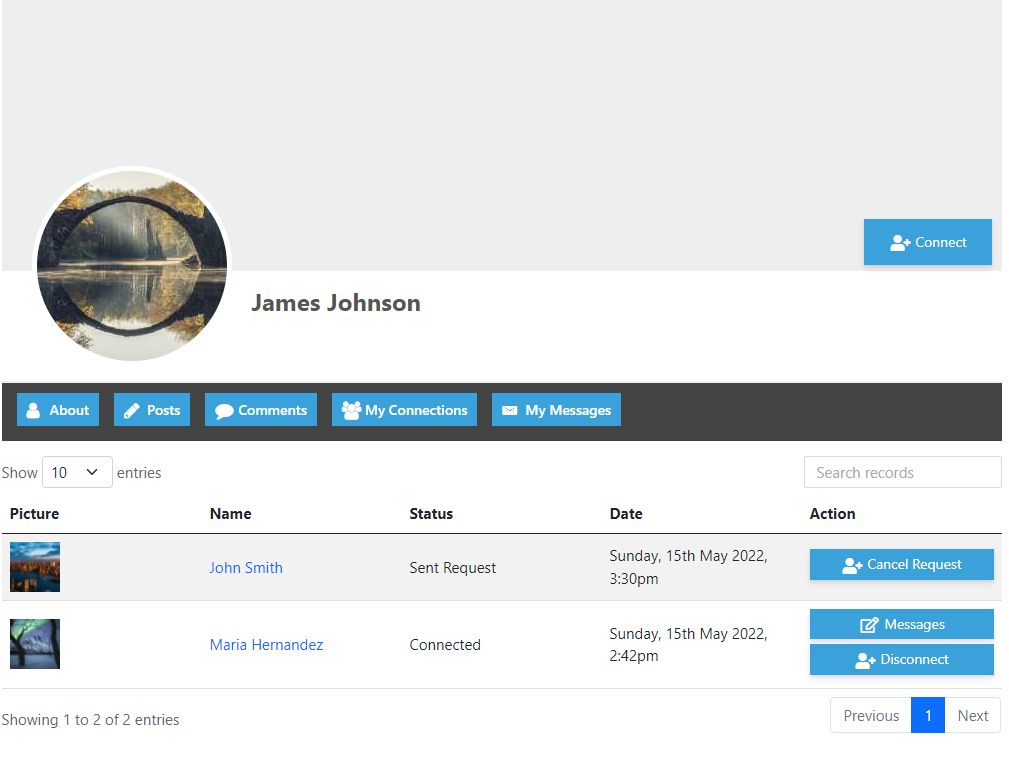Open the My Connections tab

click(404, 410)
